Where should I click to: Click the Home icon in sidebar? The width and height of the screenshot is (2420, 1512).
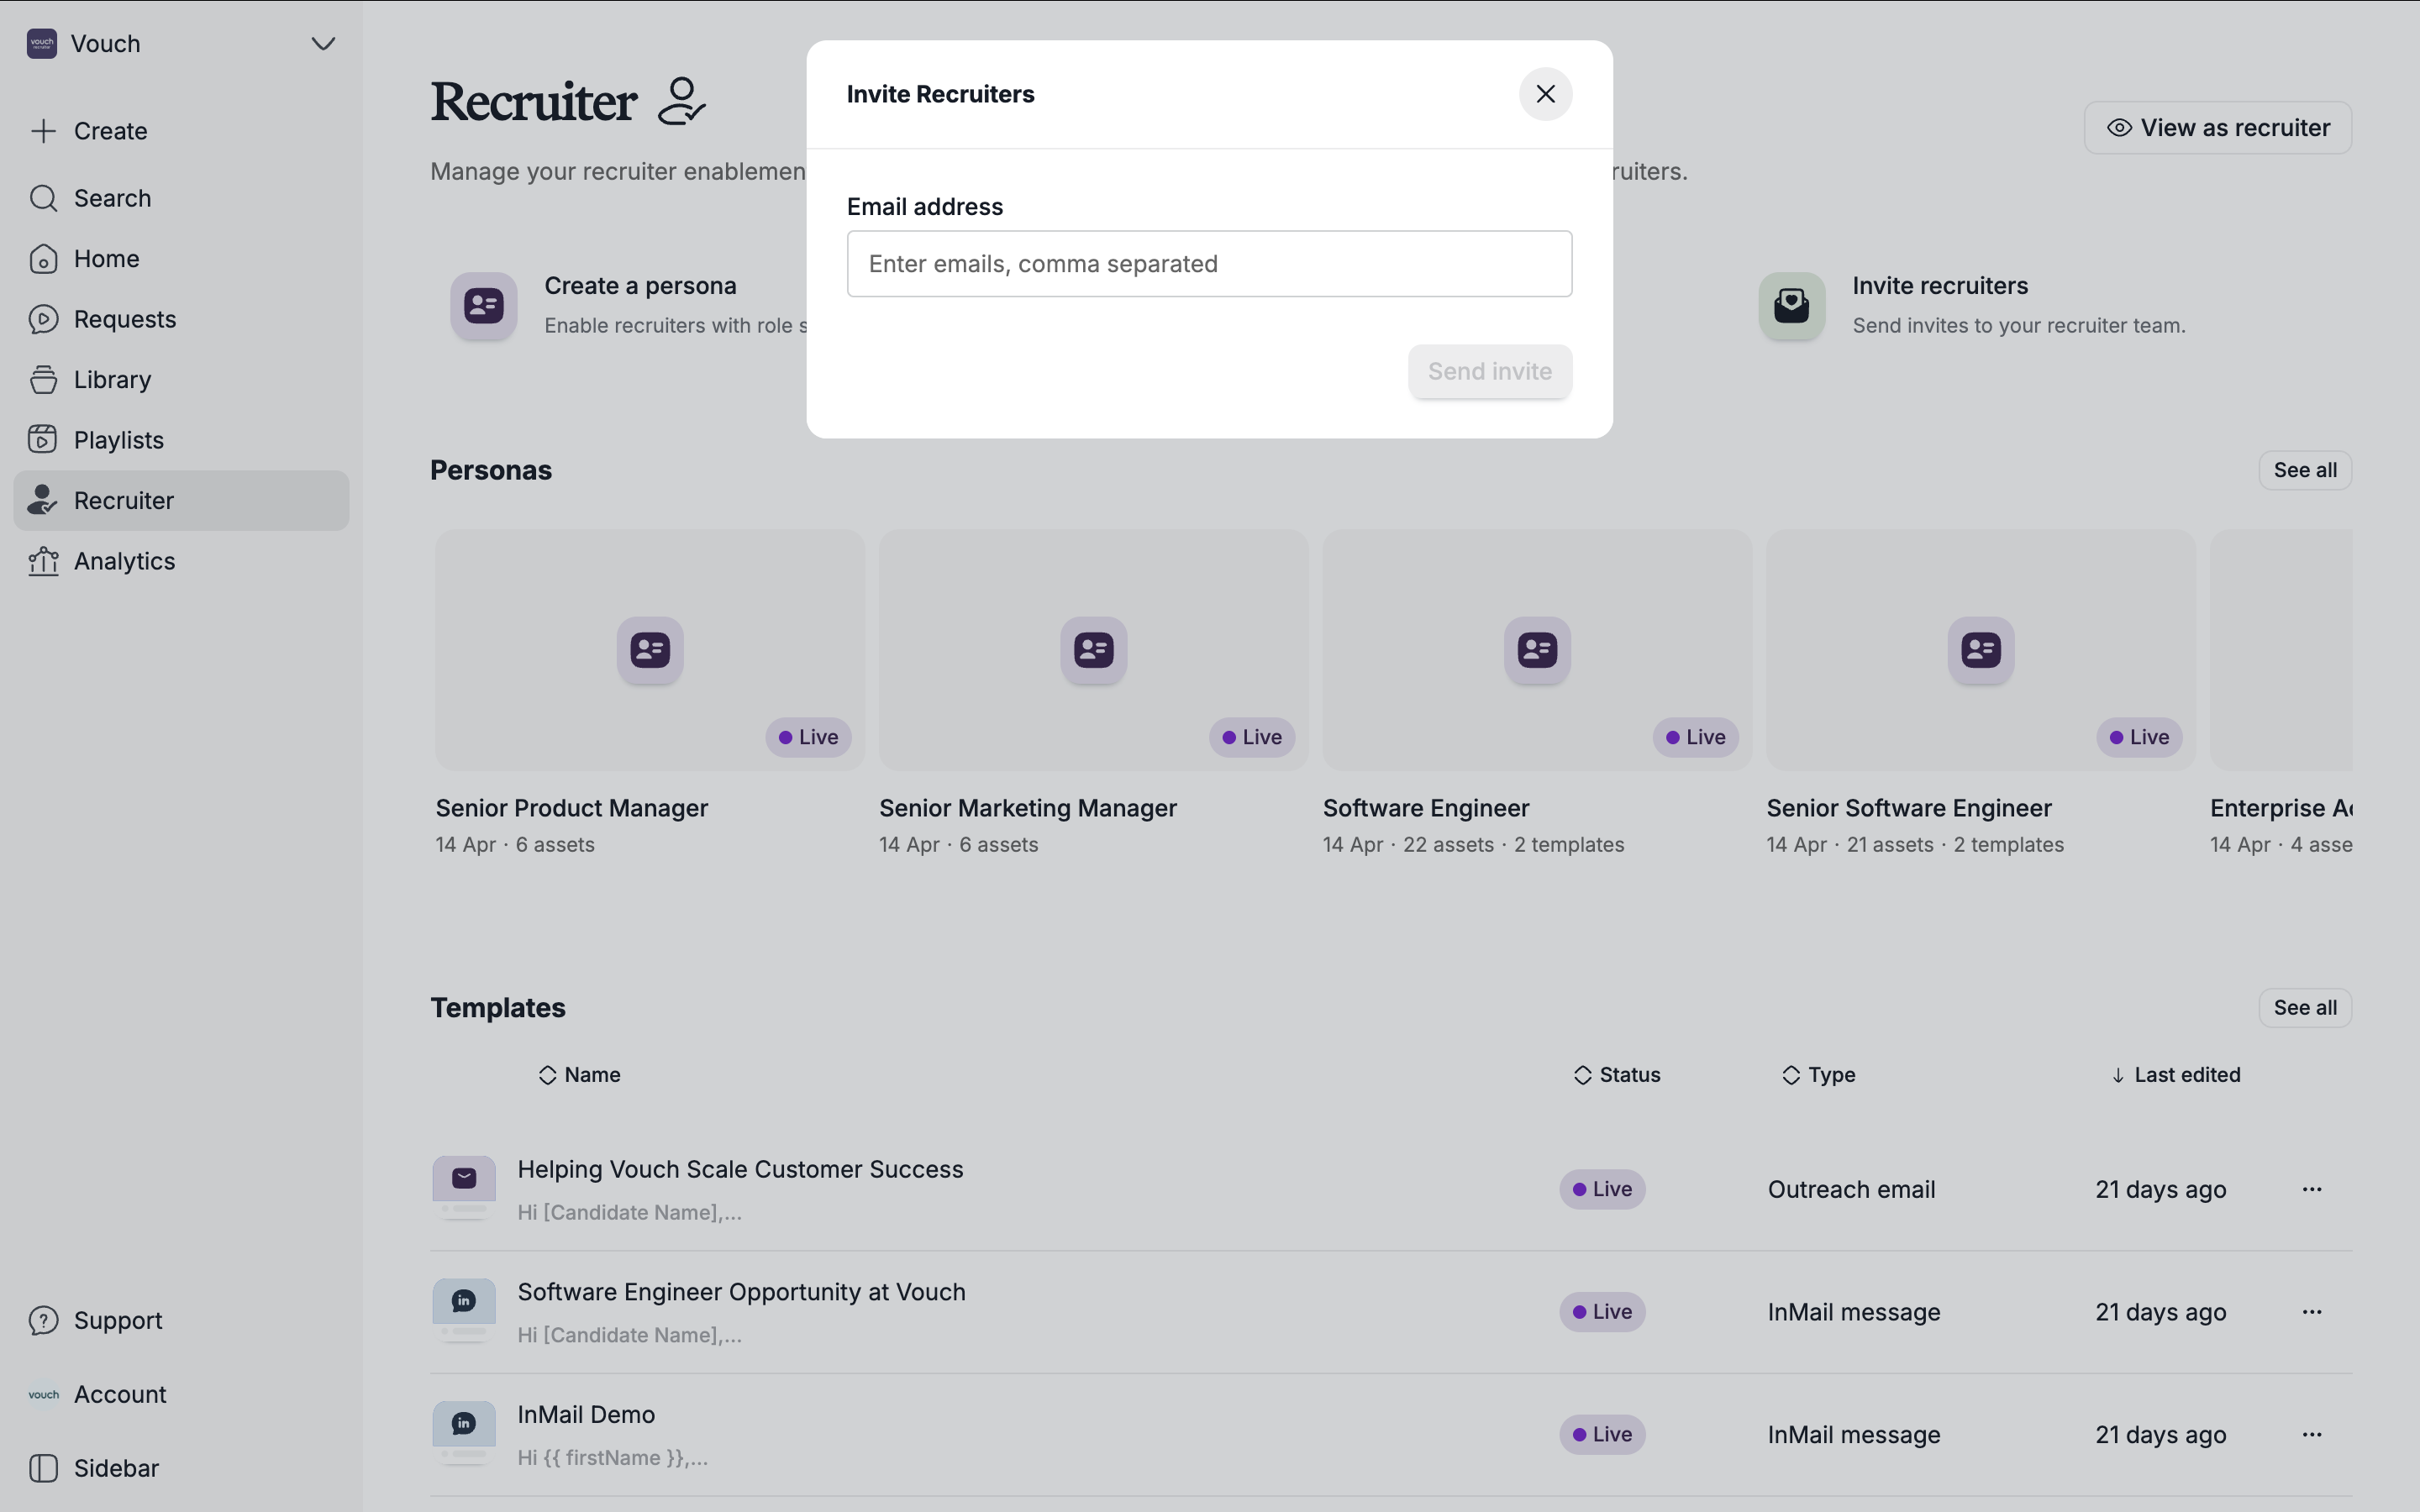pos(43,259)
